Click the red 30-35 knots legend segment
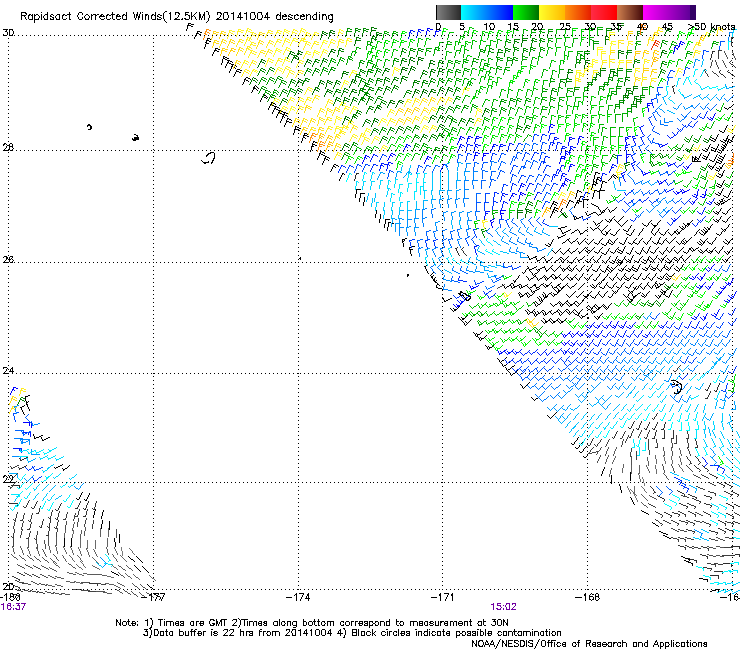Screen dimensions: 740x650 [604, 12]
